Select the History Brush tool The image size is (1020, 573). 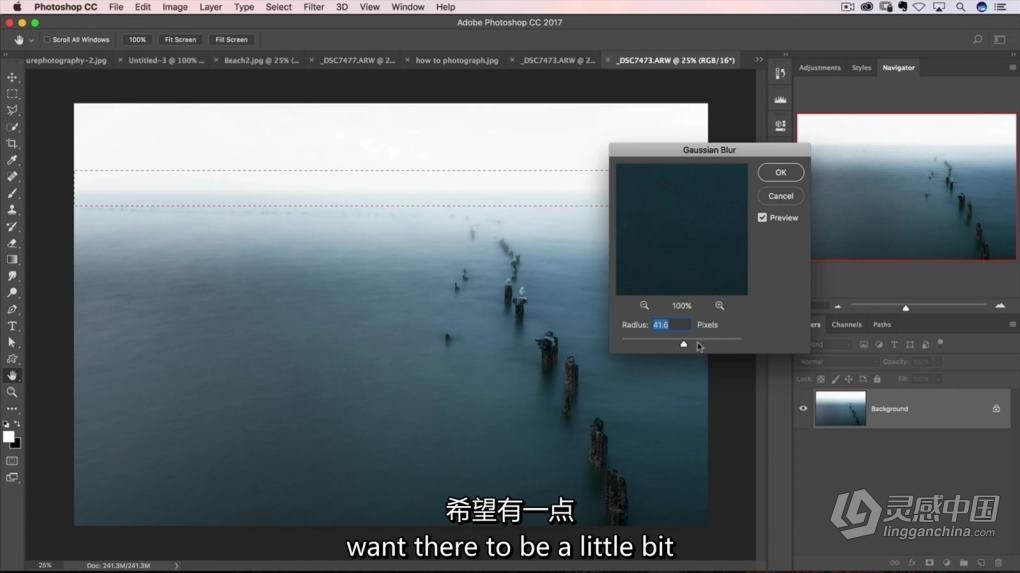[12, 226]
